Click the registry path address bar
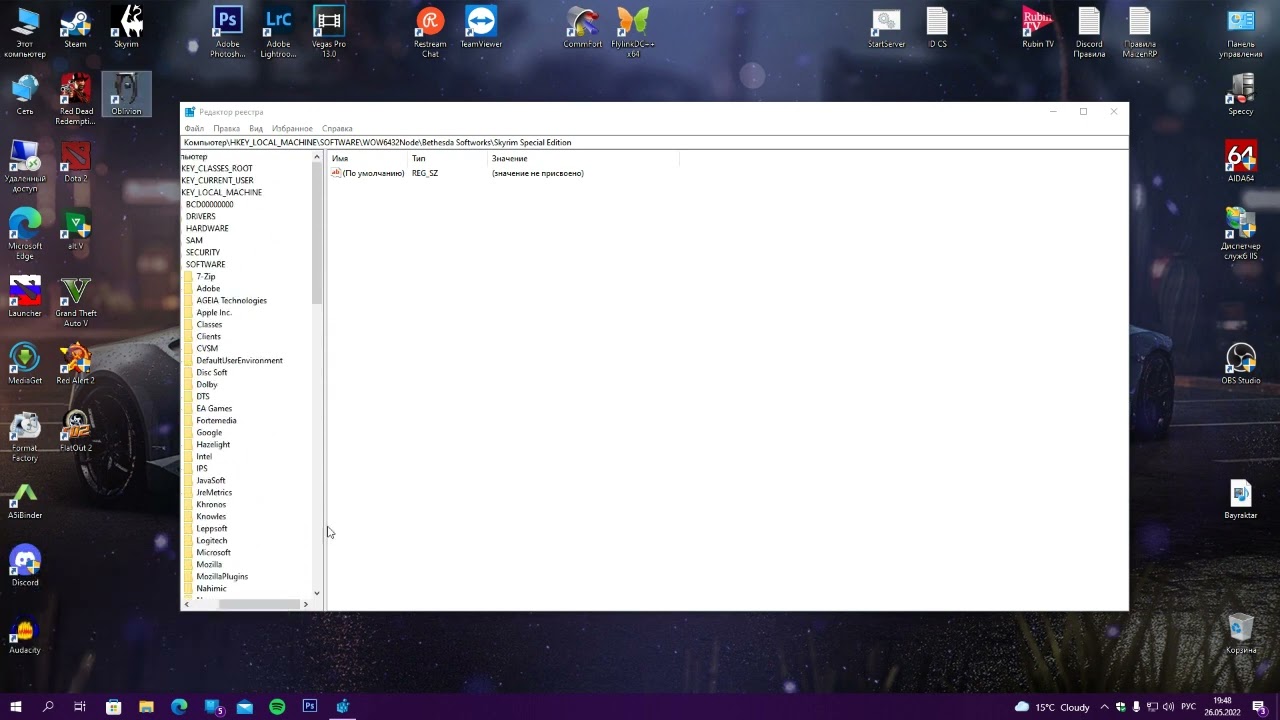The width and height of the screenshot is (1280, 720). point(654,142)
